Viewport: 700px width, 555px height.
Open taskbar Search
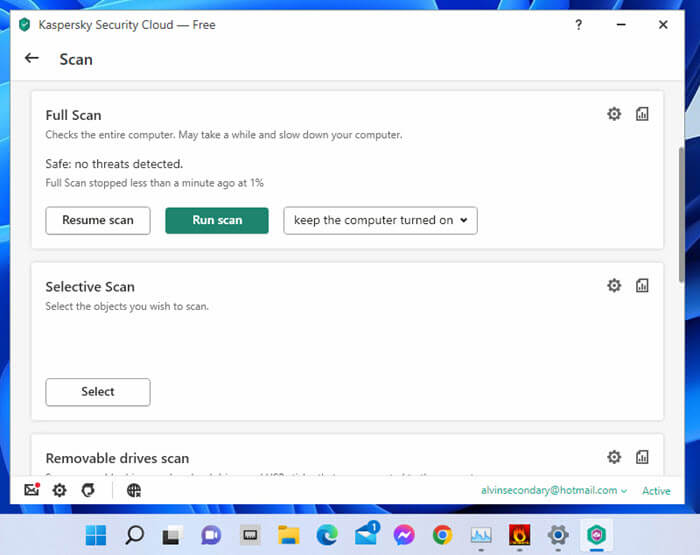(x=134, y=535)
